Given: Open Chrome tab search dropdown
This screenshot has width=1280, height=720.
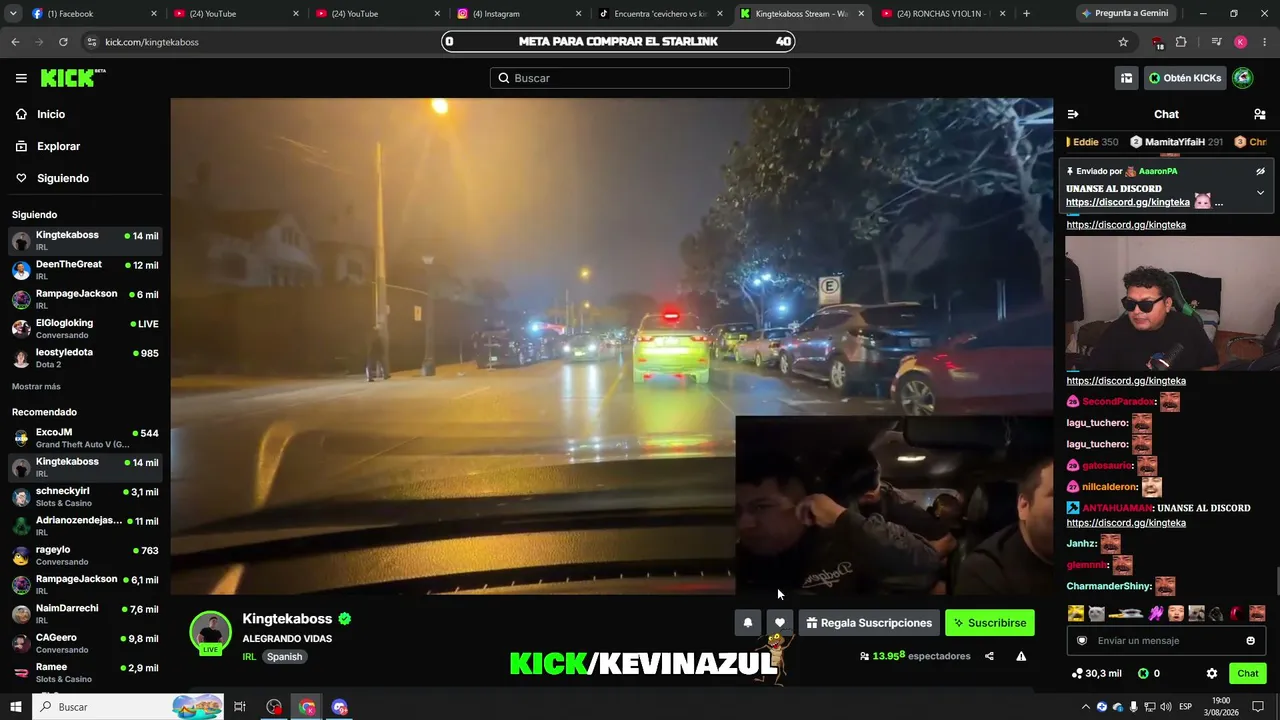Looking at the screenshot, I should [13, 14].
